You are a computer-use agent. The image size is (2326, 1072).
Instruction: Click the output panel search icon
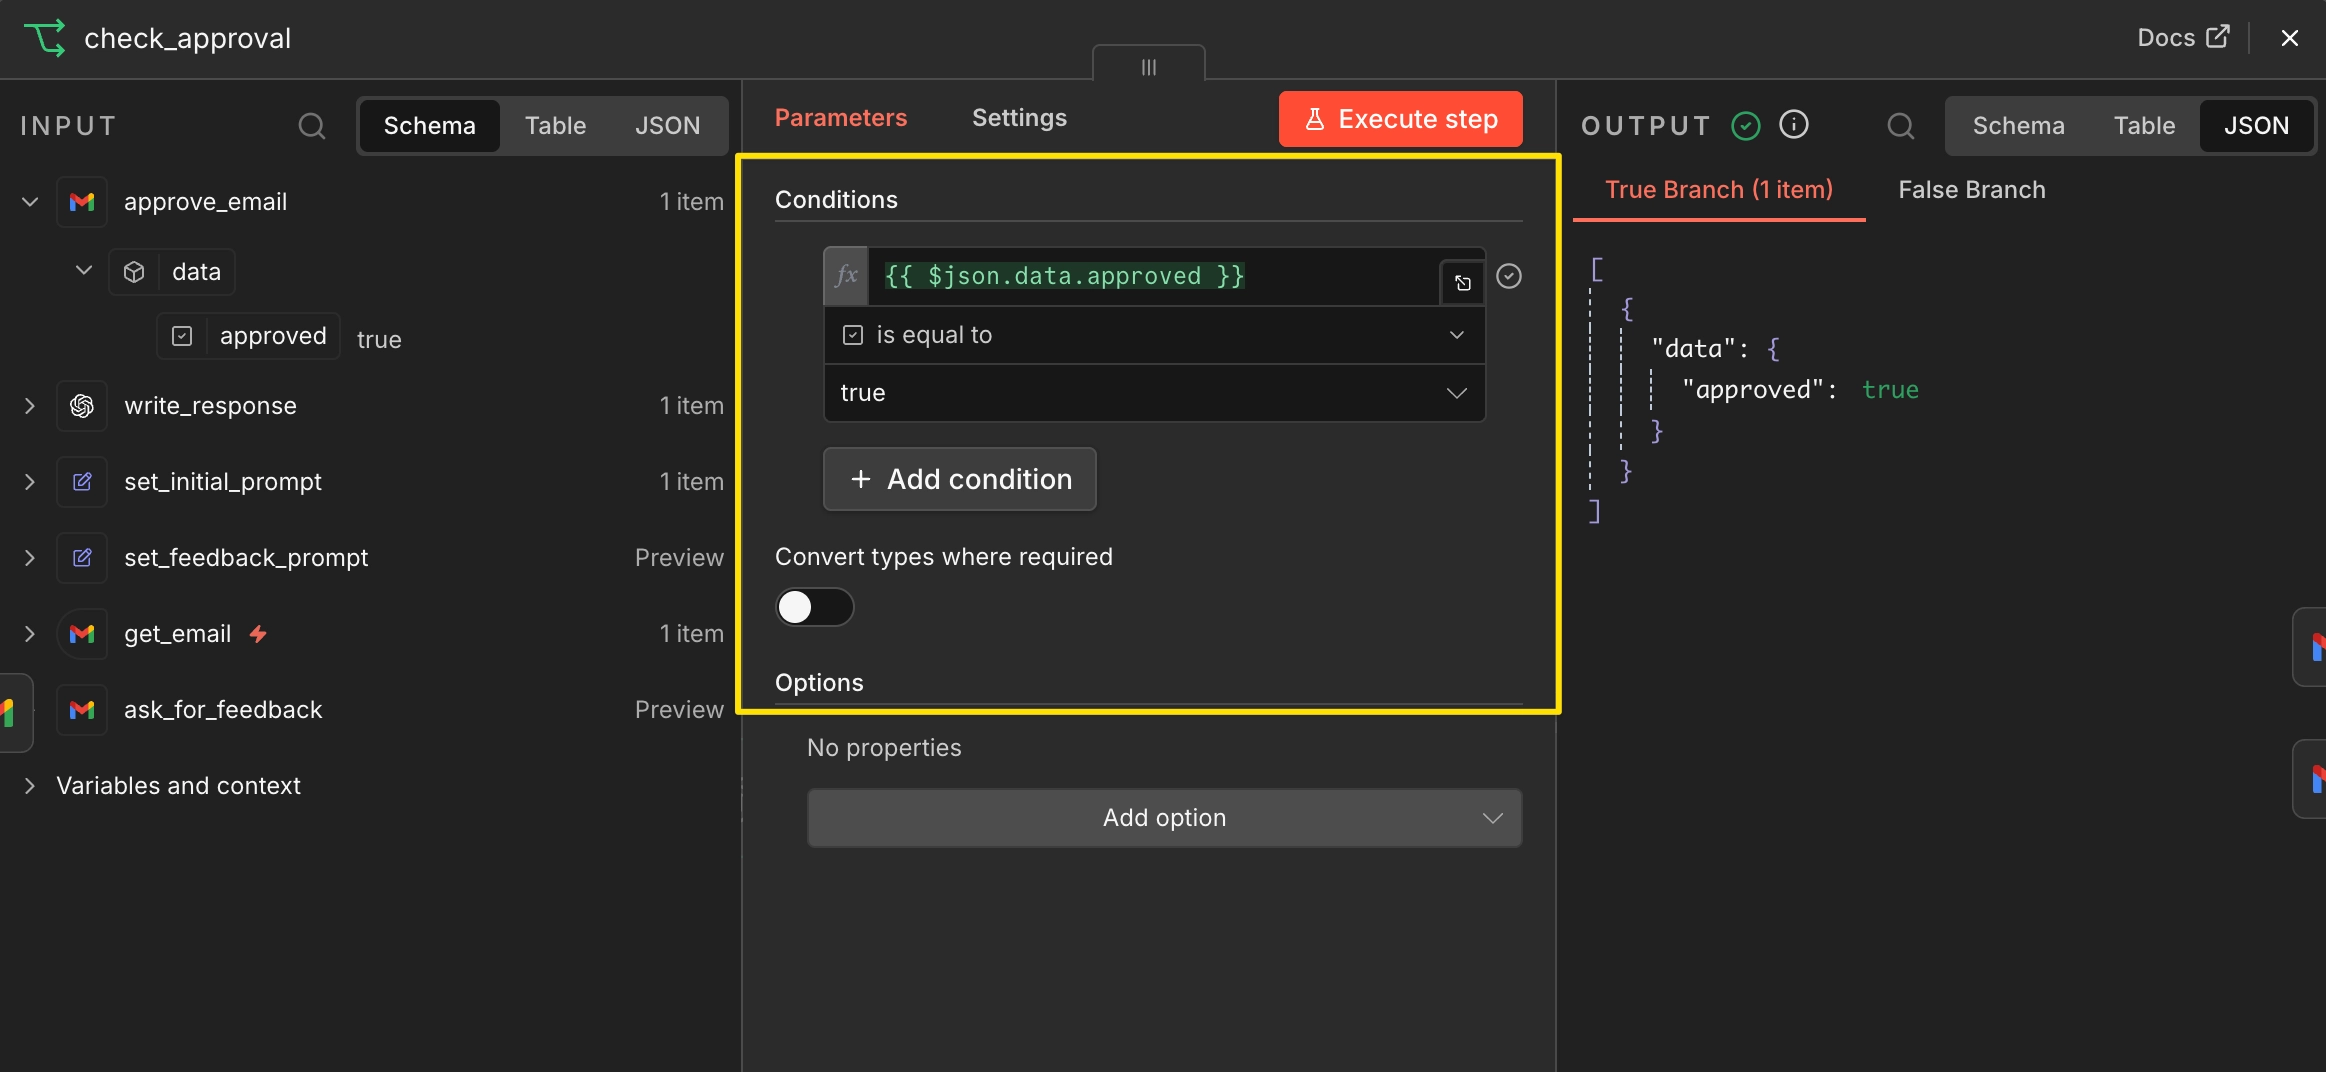1900,126
